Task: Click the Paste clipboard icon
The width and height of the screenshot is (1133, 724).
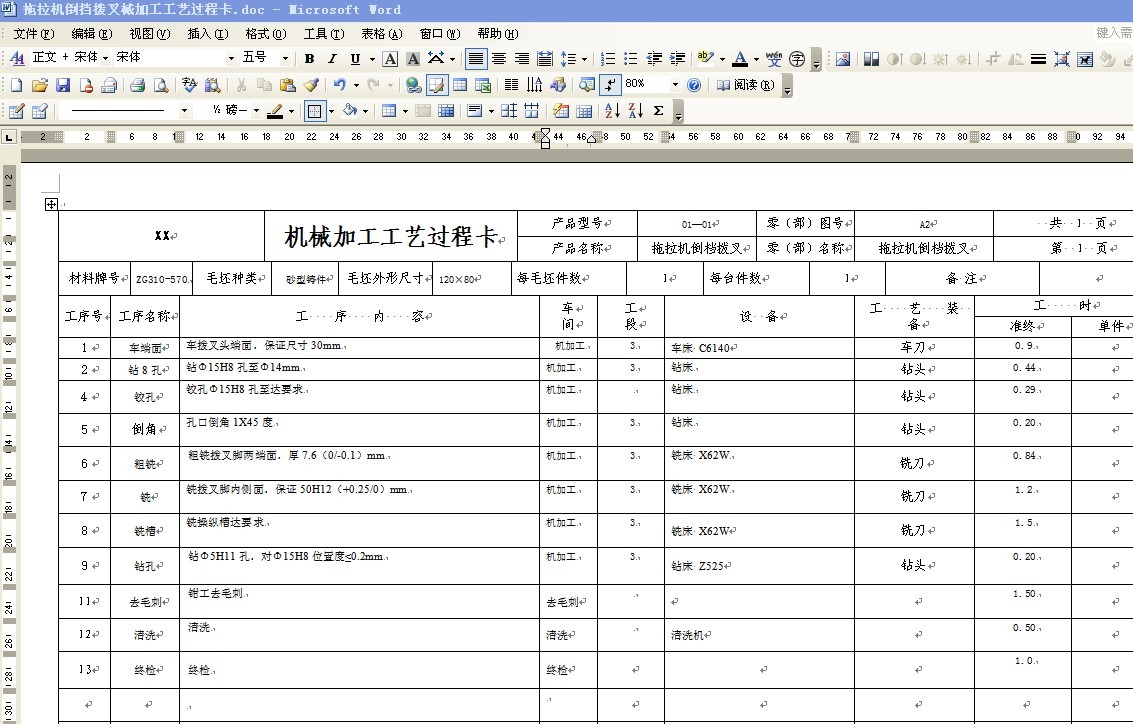Action: [x=288, y=85]
